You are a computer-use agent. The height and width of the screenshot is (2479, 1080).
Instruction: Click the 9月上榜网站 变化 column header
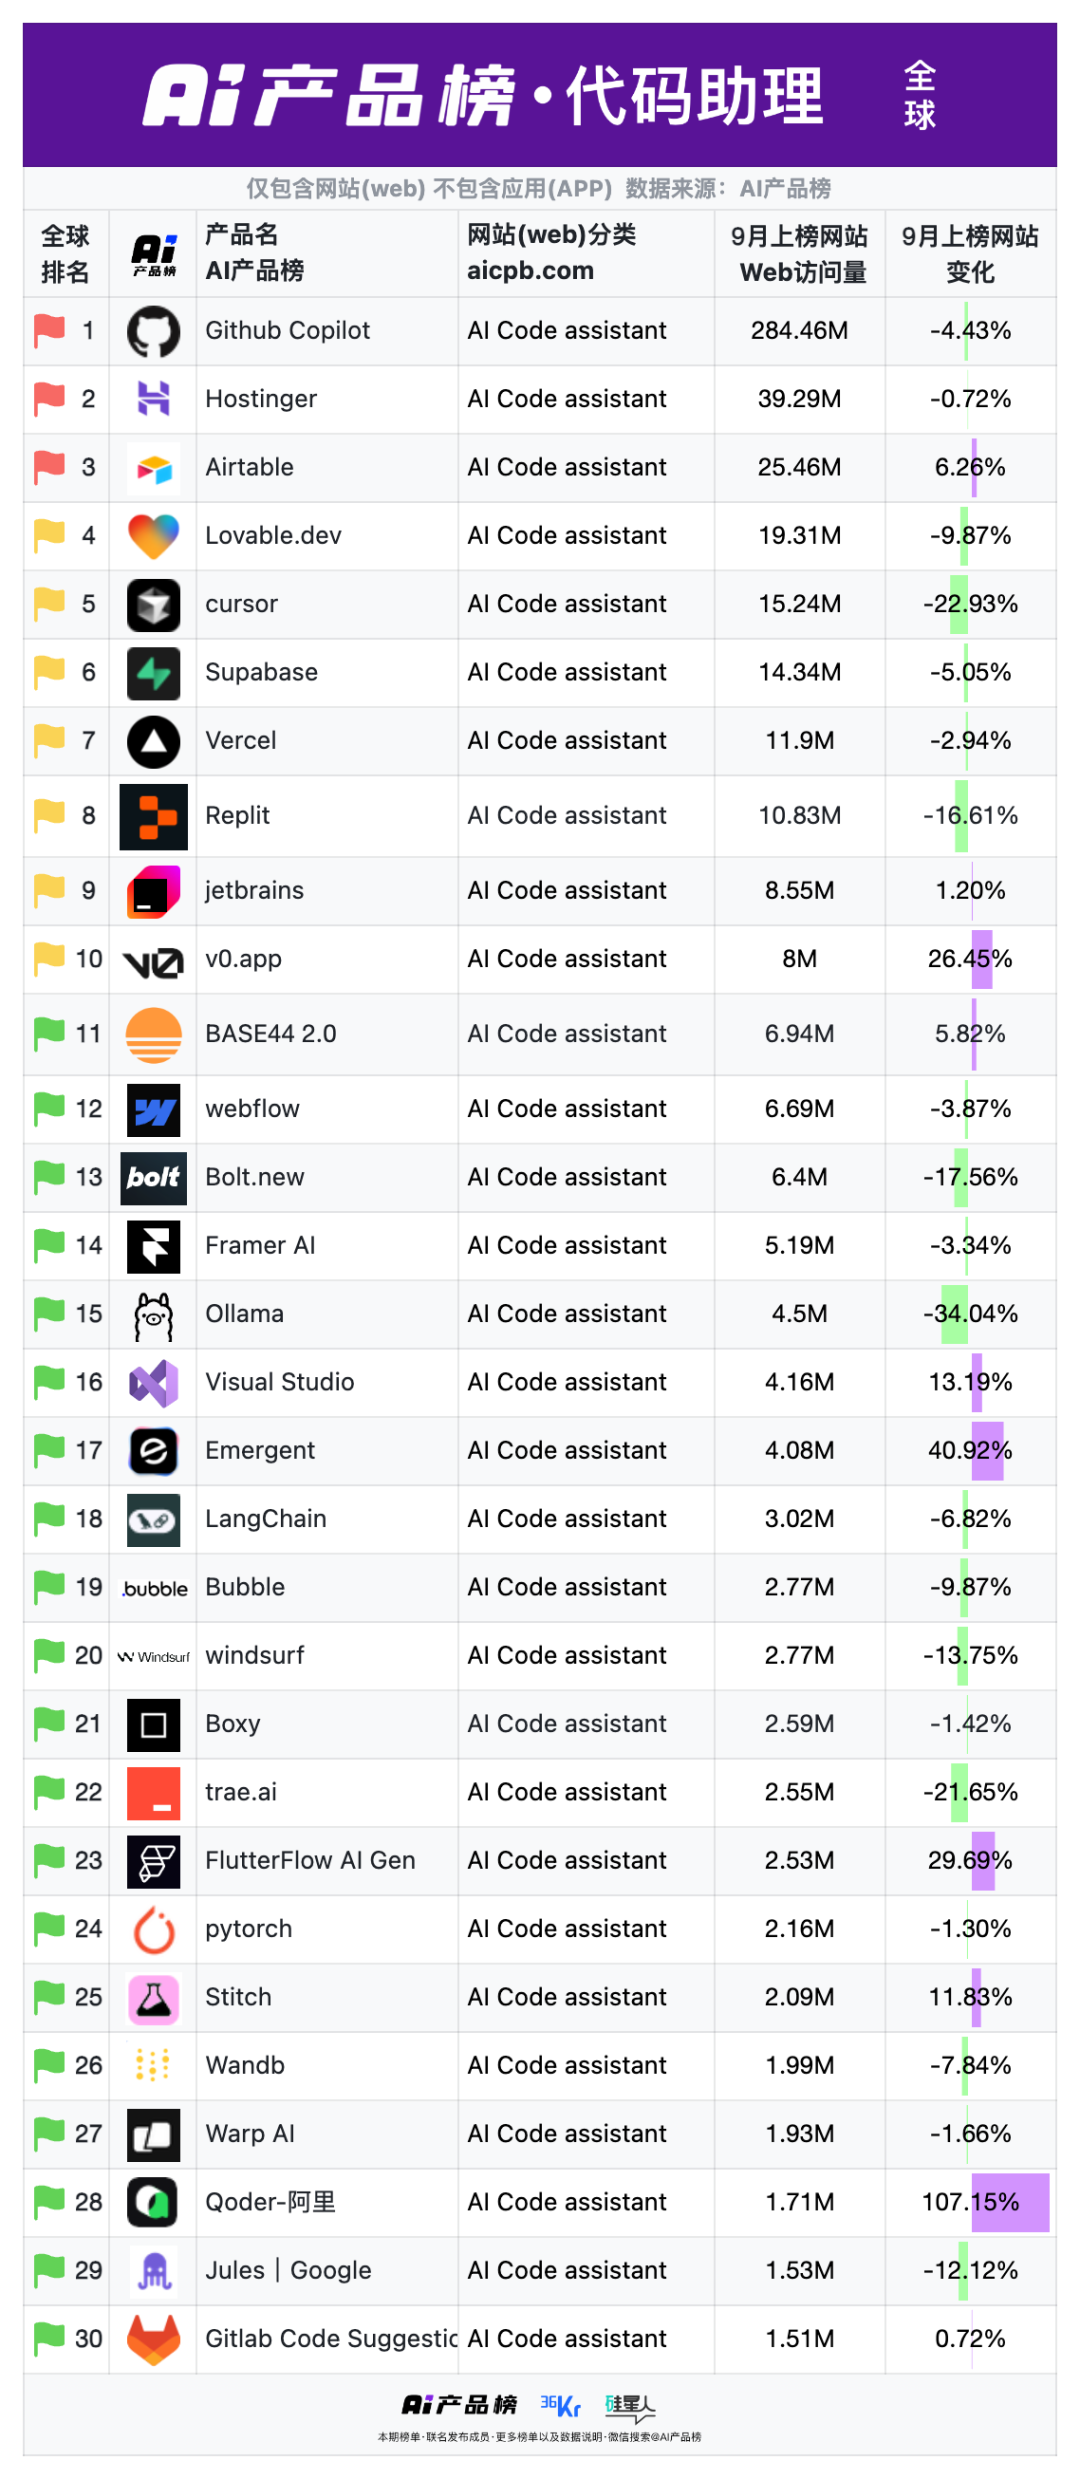point(969,254)
